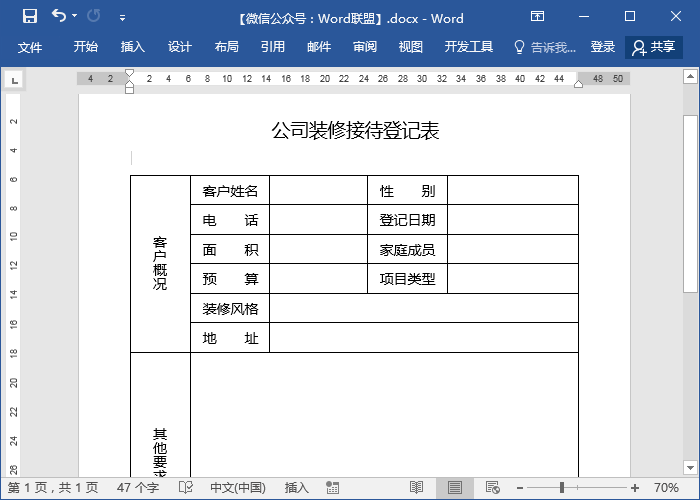Switch to the 插入 tab

pos(133,47)
